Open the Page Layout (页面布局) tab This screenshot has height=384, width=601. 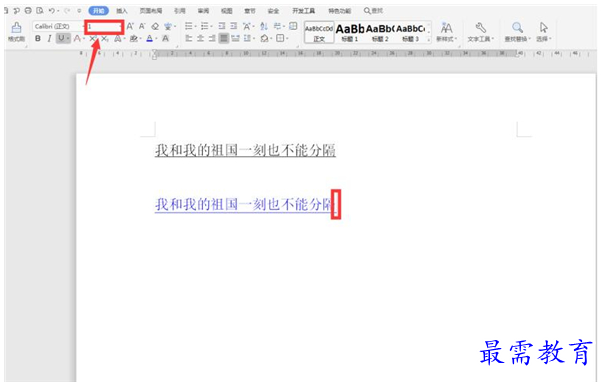(151, 11)
